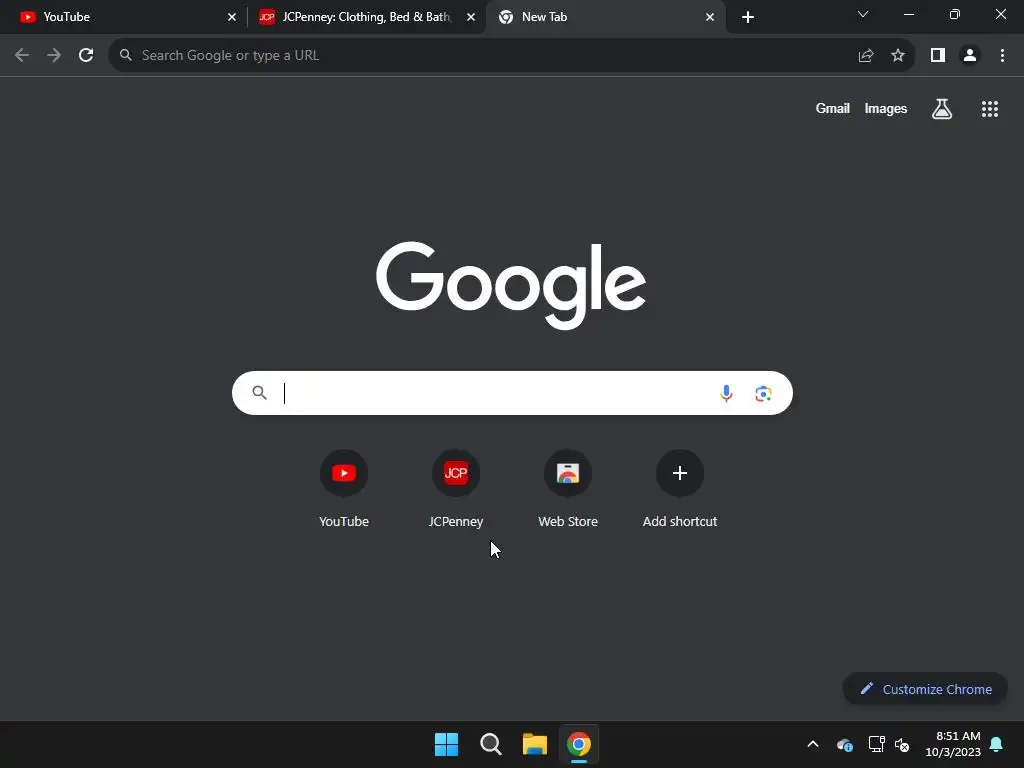
Task: Show hidden system tray icons
Action: (x=813, y=744)
